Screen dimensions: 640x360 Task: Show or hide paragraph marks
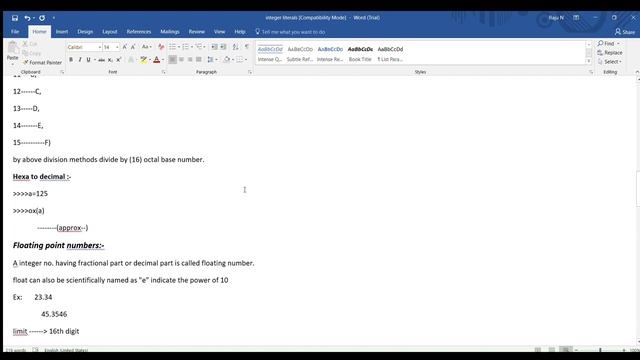click(x=247, y=47)
